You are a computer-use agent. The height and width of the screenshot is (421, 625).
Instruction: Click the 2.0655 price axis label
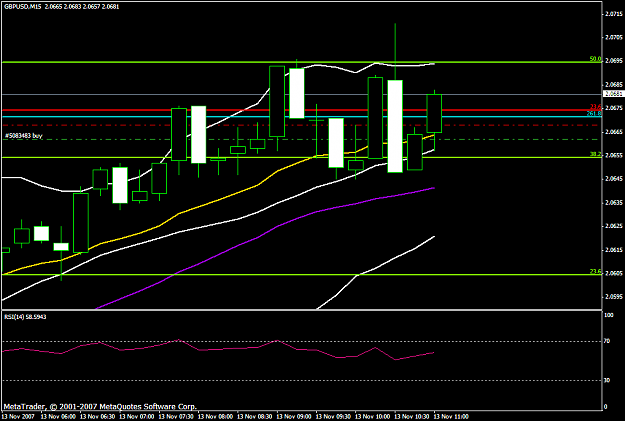coord(613,155)
